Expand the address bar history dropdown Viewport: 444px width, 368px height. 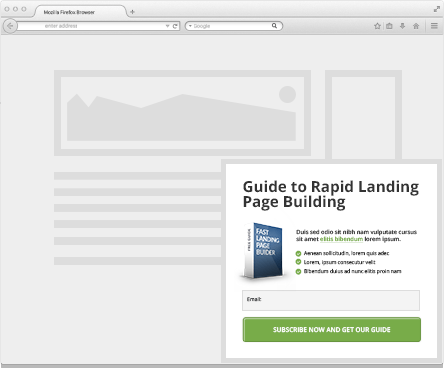pyautogui.click(x=167, y=26)
